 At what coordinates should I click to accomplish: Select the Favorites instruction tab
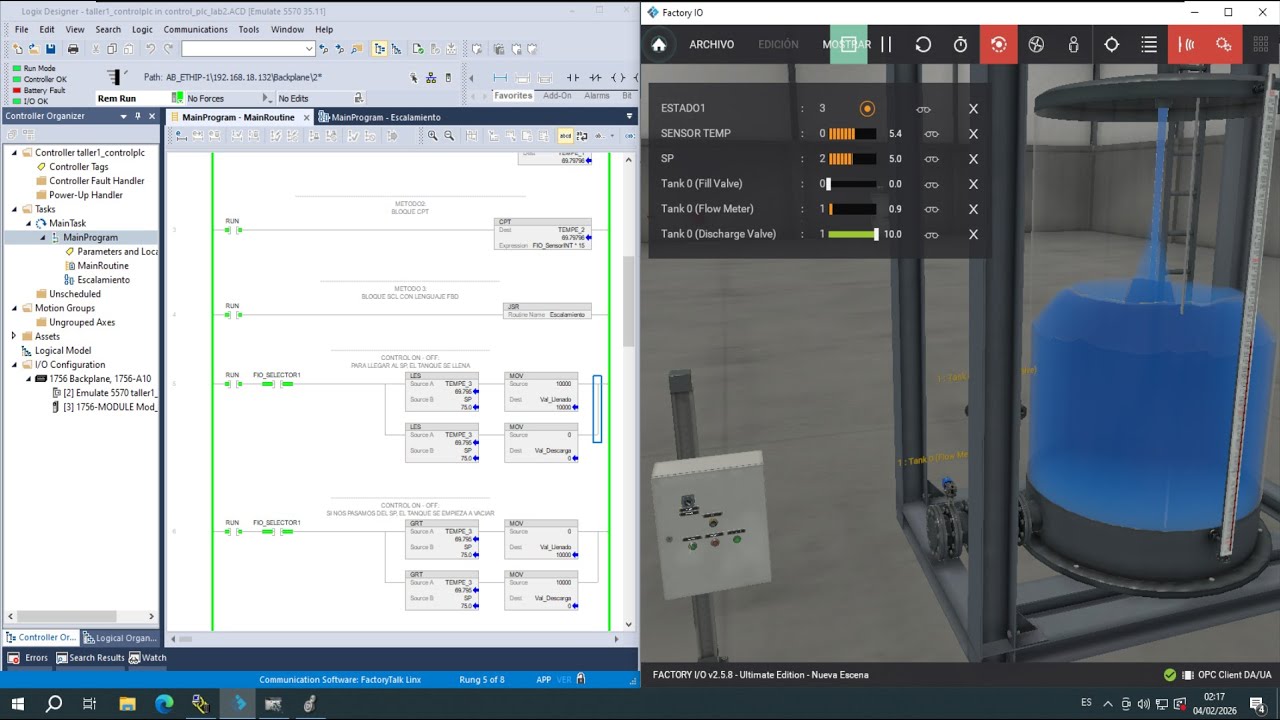click(x=513, y=96)
